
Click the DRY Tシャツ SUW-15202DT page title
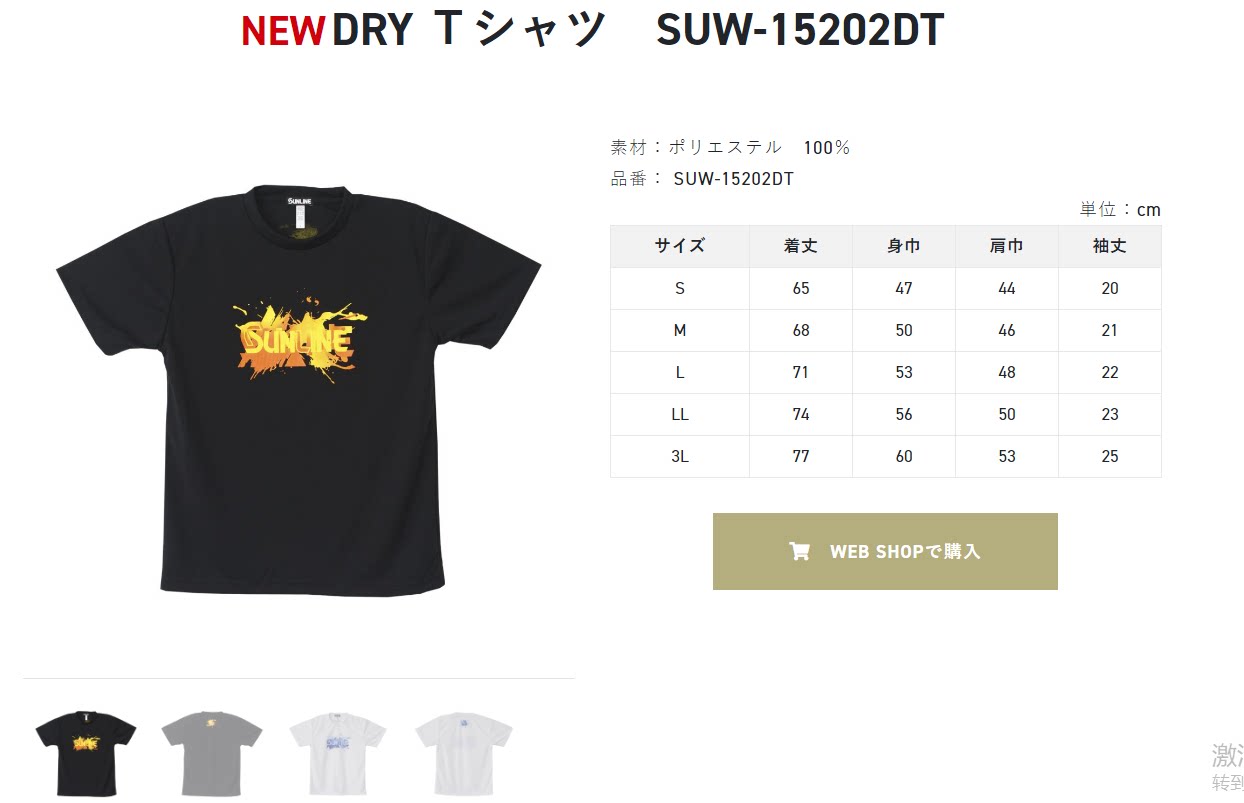pos(637,31)
